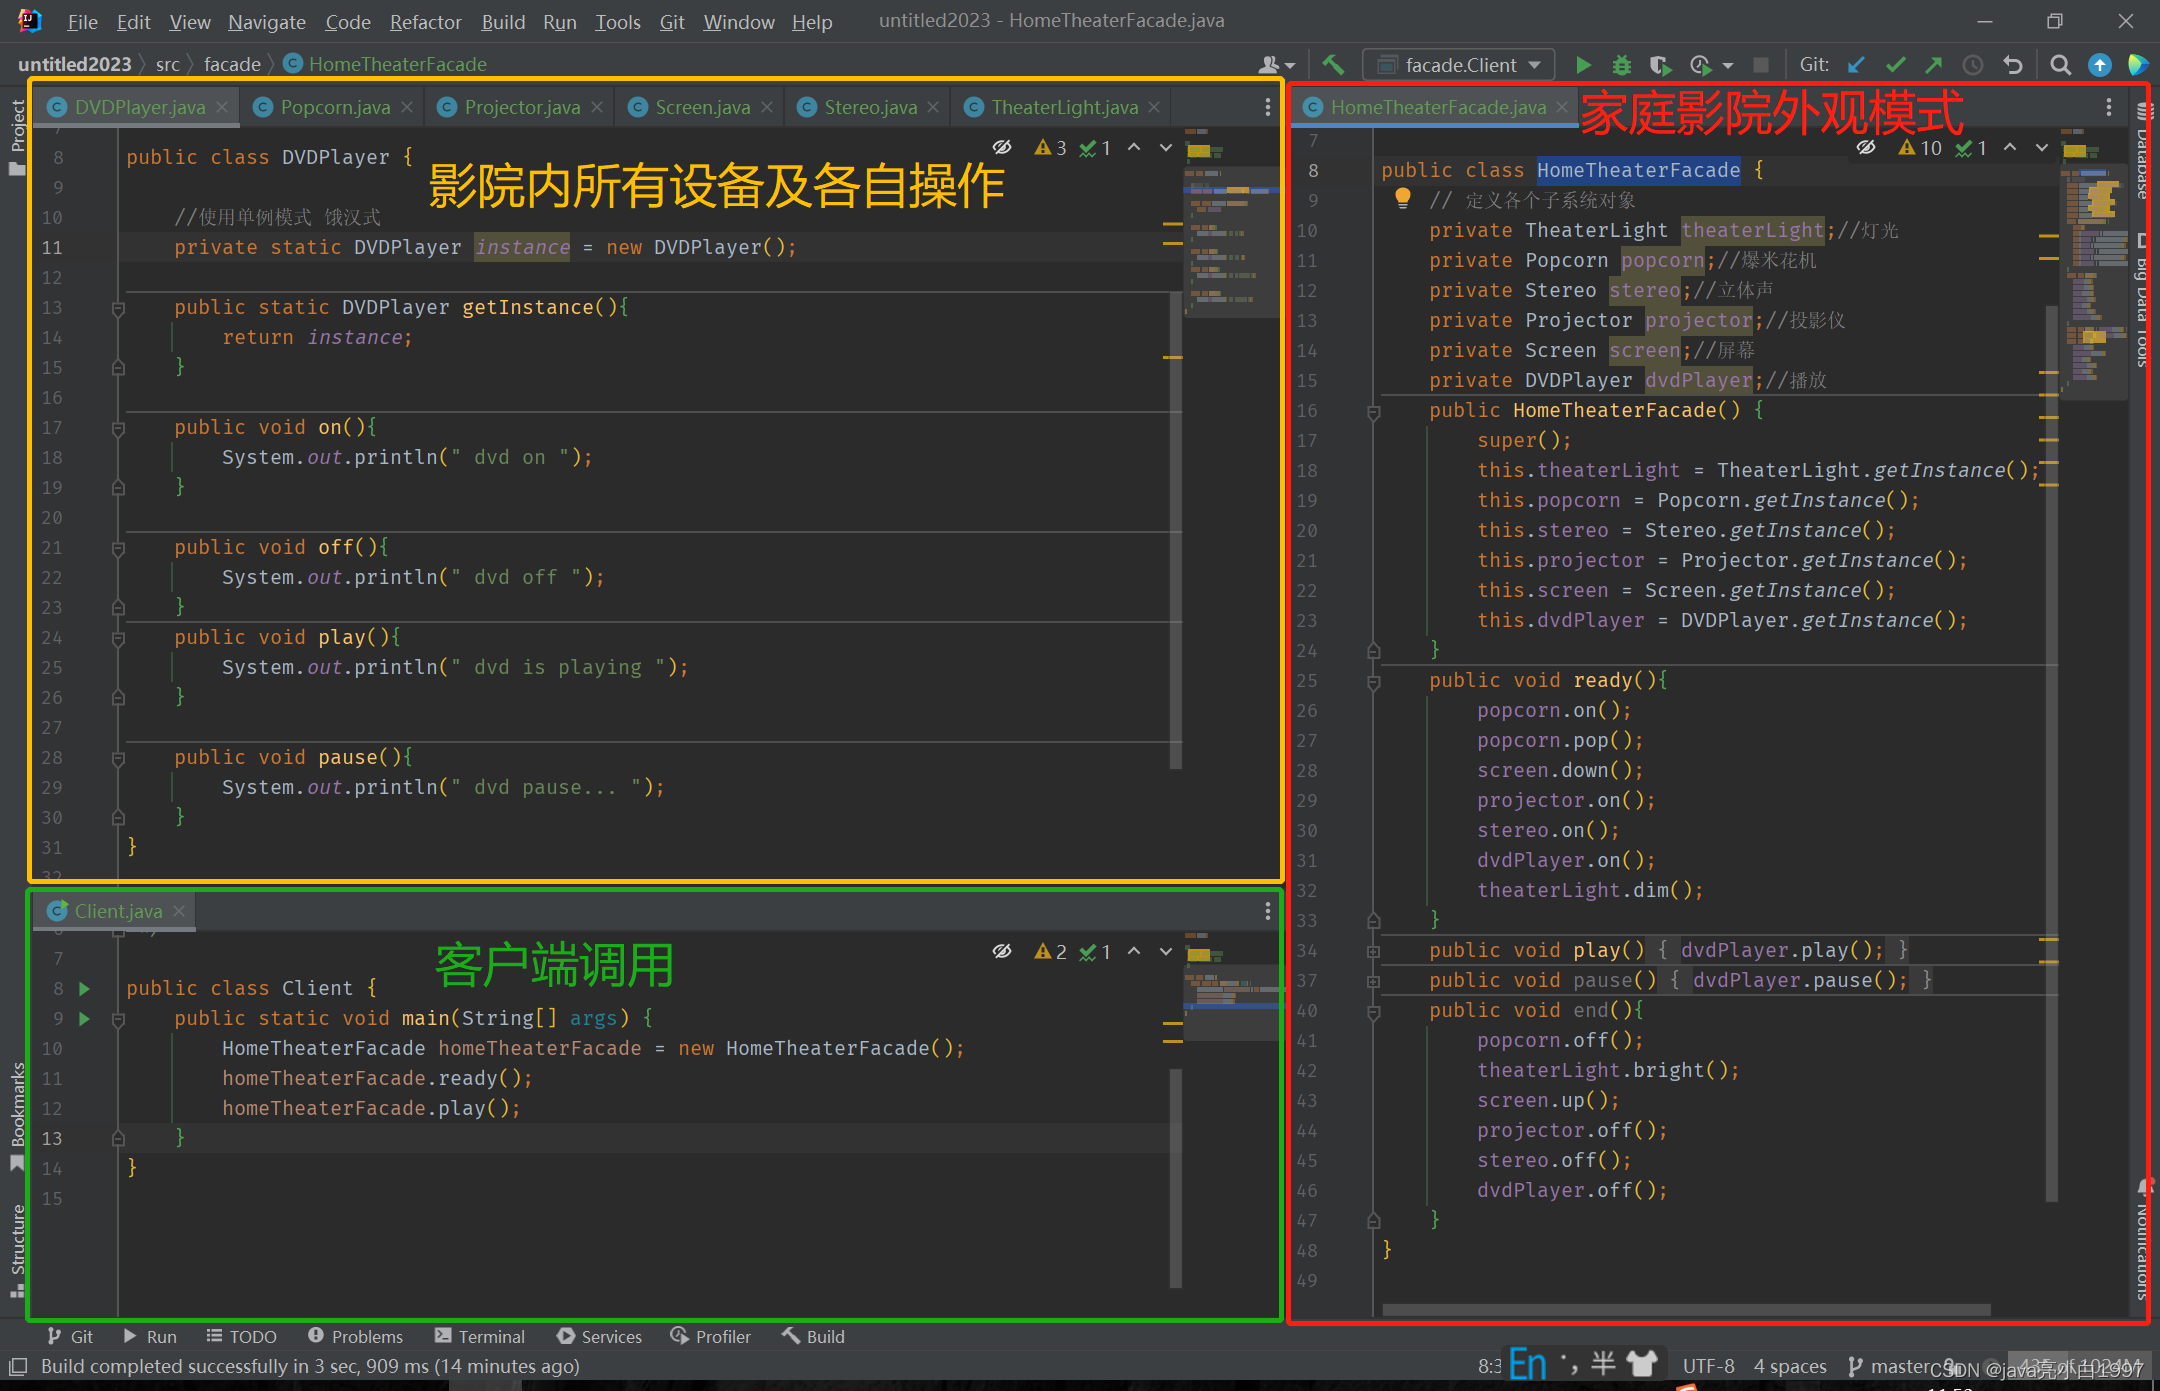
Task: Toggle breakpoint on line 11
Action: [x=87, y=245]
